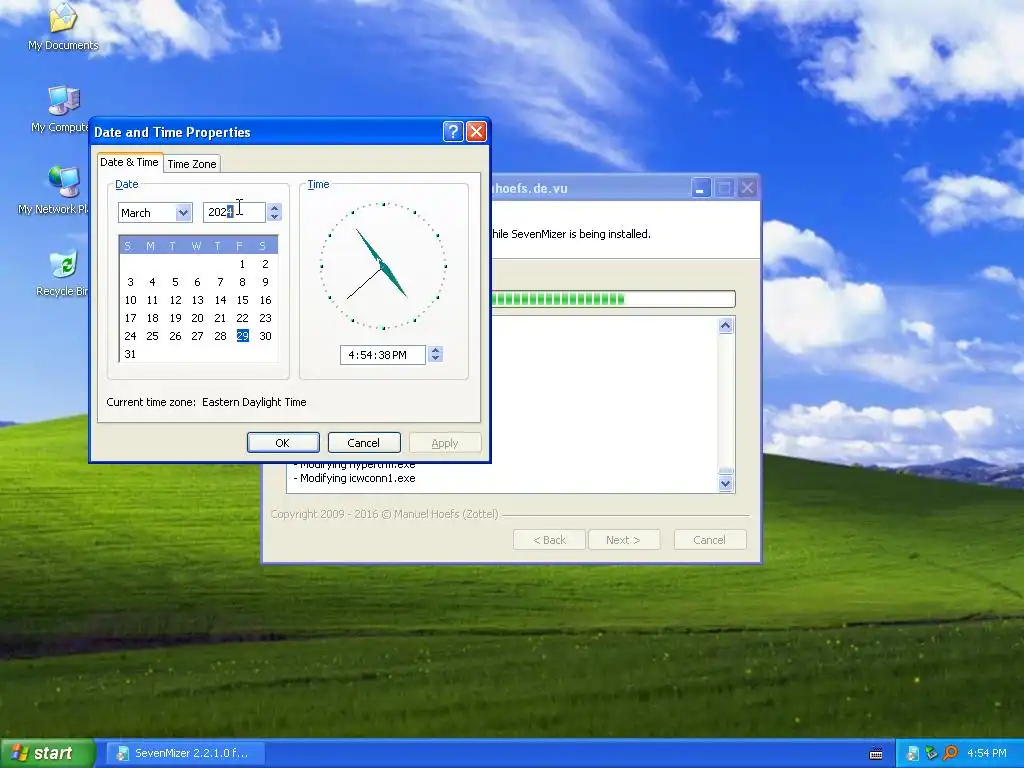Click the SevenMizer log scrollbar up arrow
1024x768 pixels.
(726, 326)
